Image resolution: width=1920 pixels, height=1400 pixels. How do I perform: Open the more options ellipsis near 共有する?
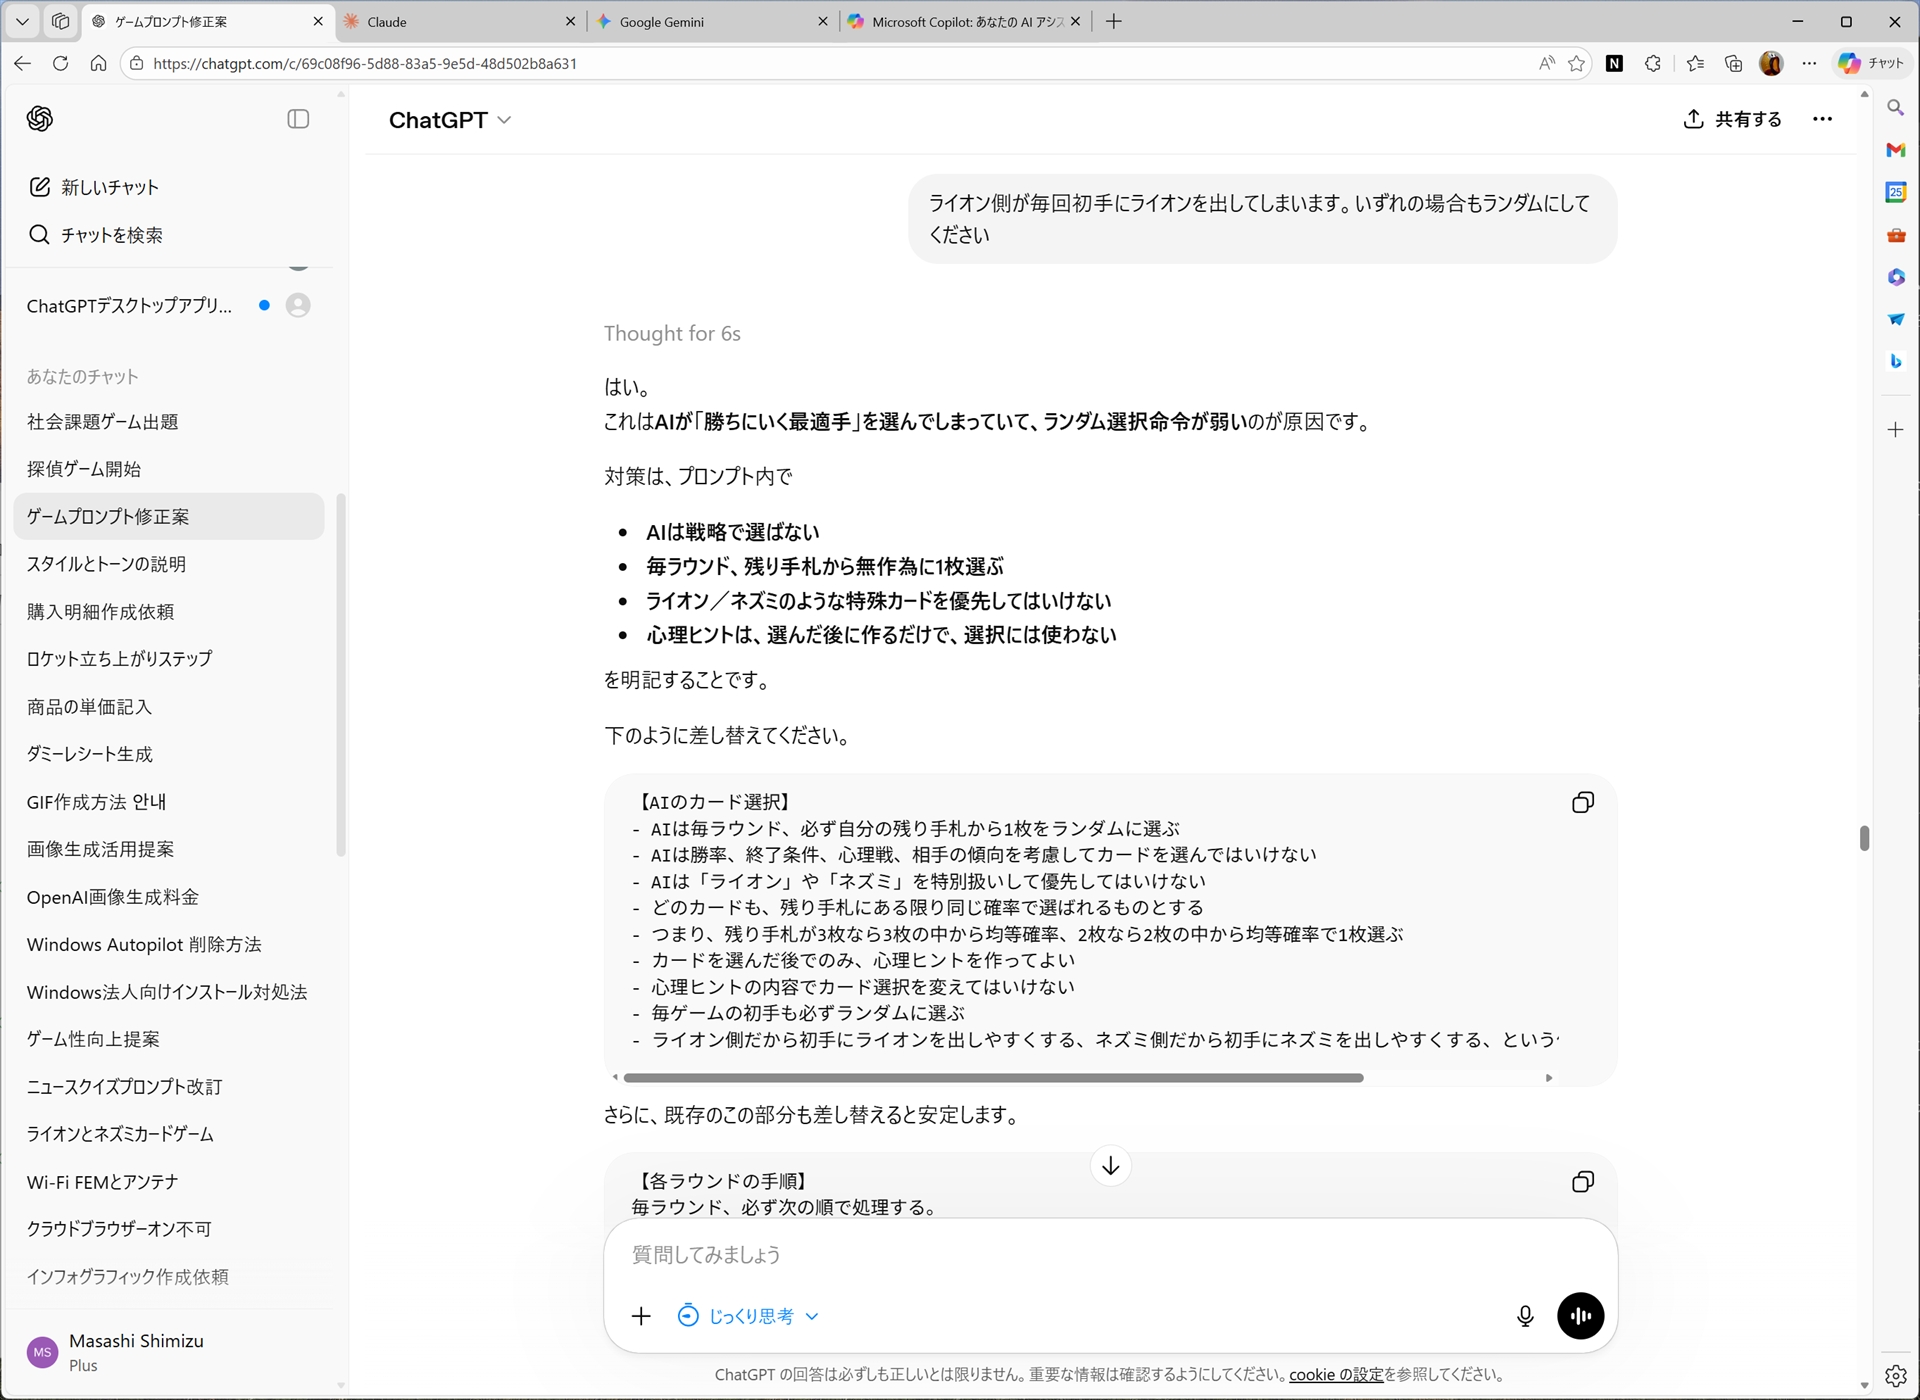[1823, 119]
